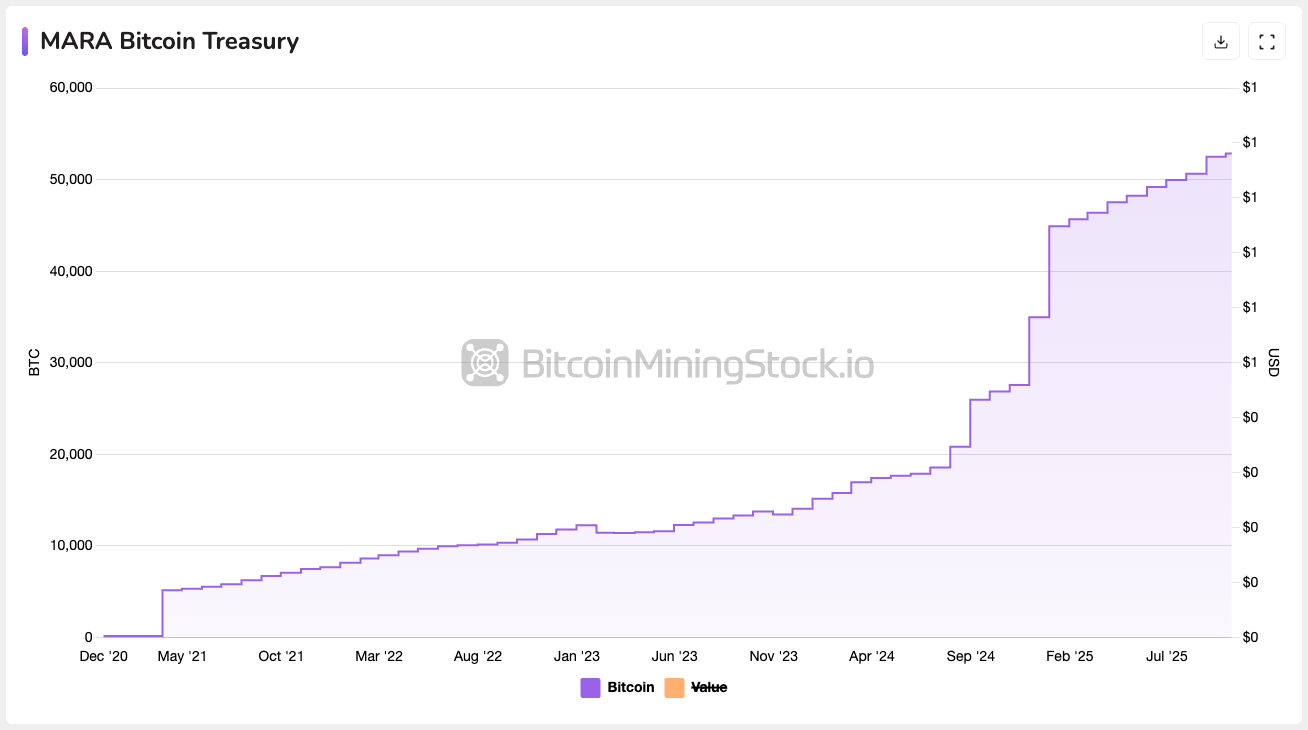Open the chart in fullscreen mode
The image size is (1308, 730).
tap(1267, 41)
